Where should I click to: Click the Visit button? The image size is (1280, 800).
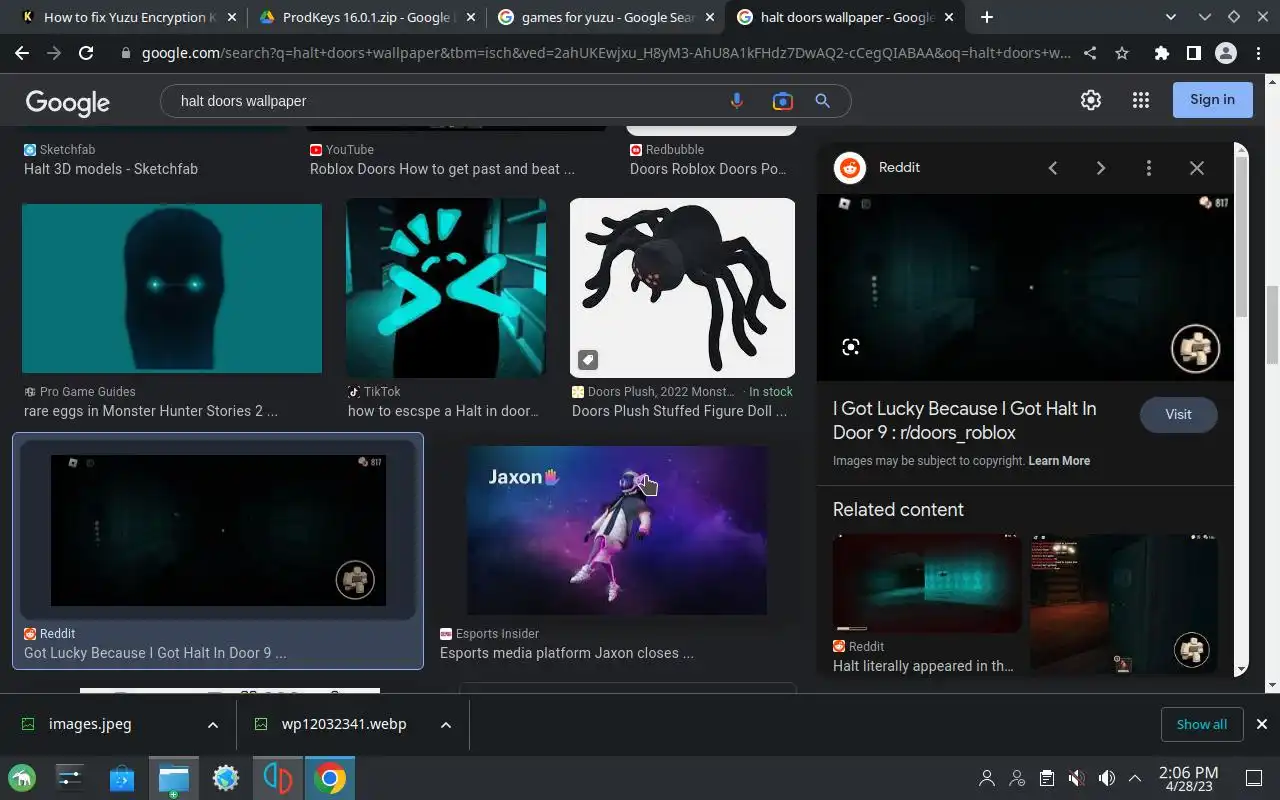click(x=1178, y=414)
